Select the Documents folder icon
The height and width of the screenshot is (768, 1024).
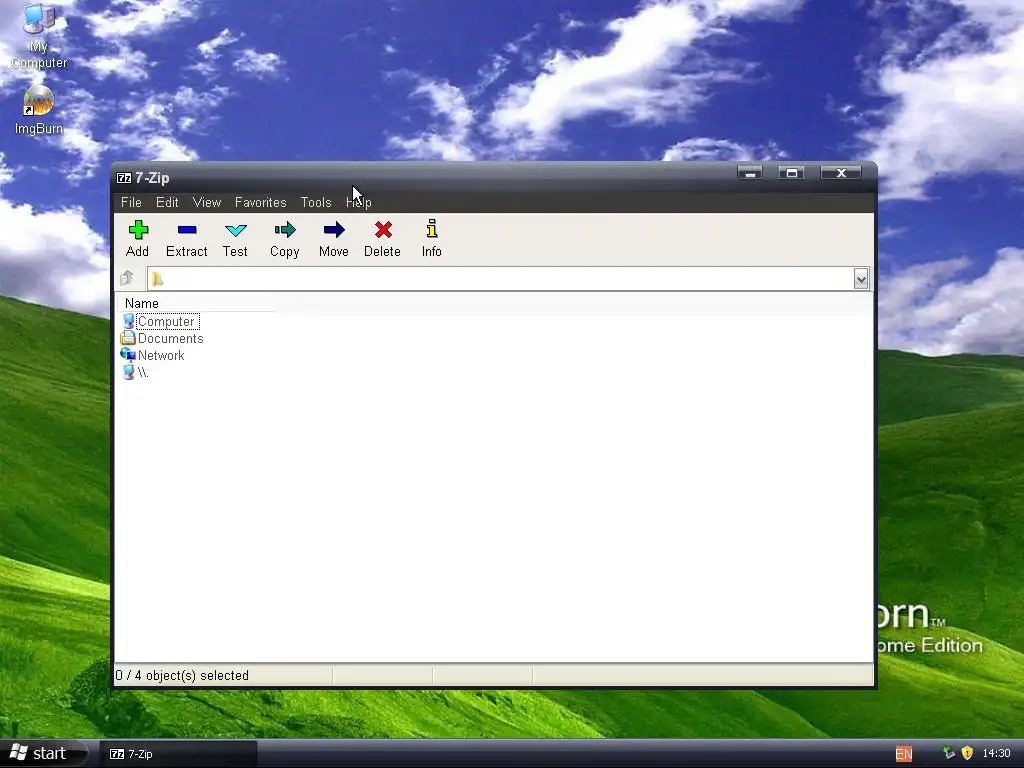(x=128, y=338)
